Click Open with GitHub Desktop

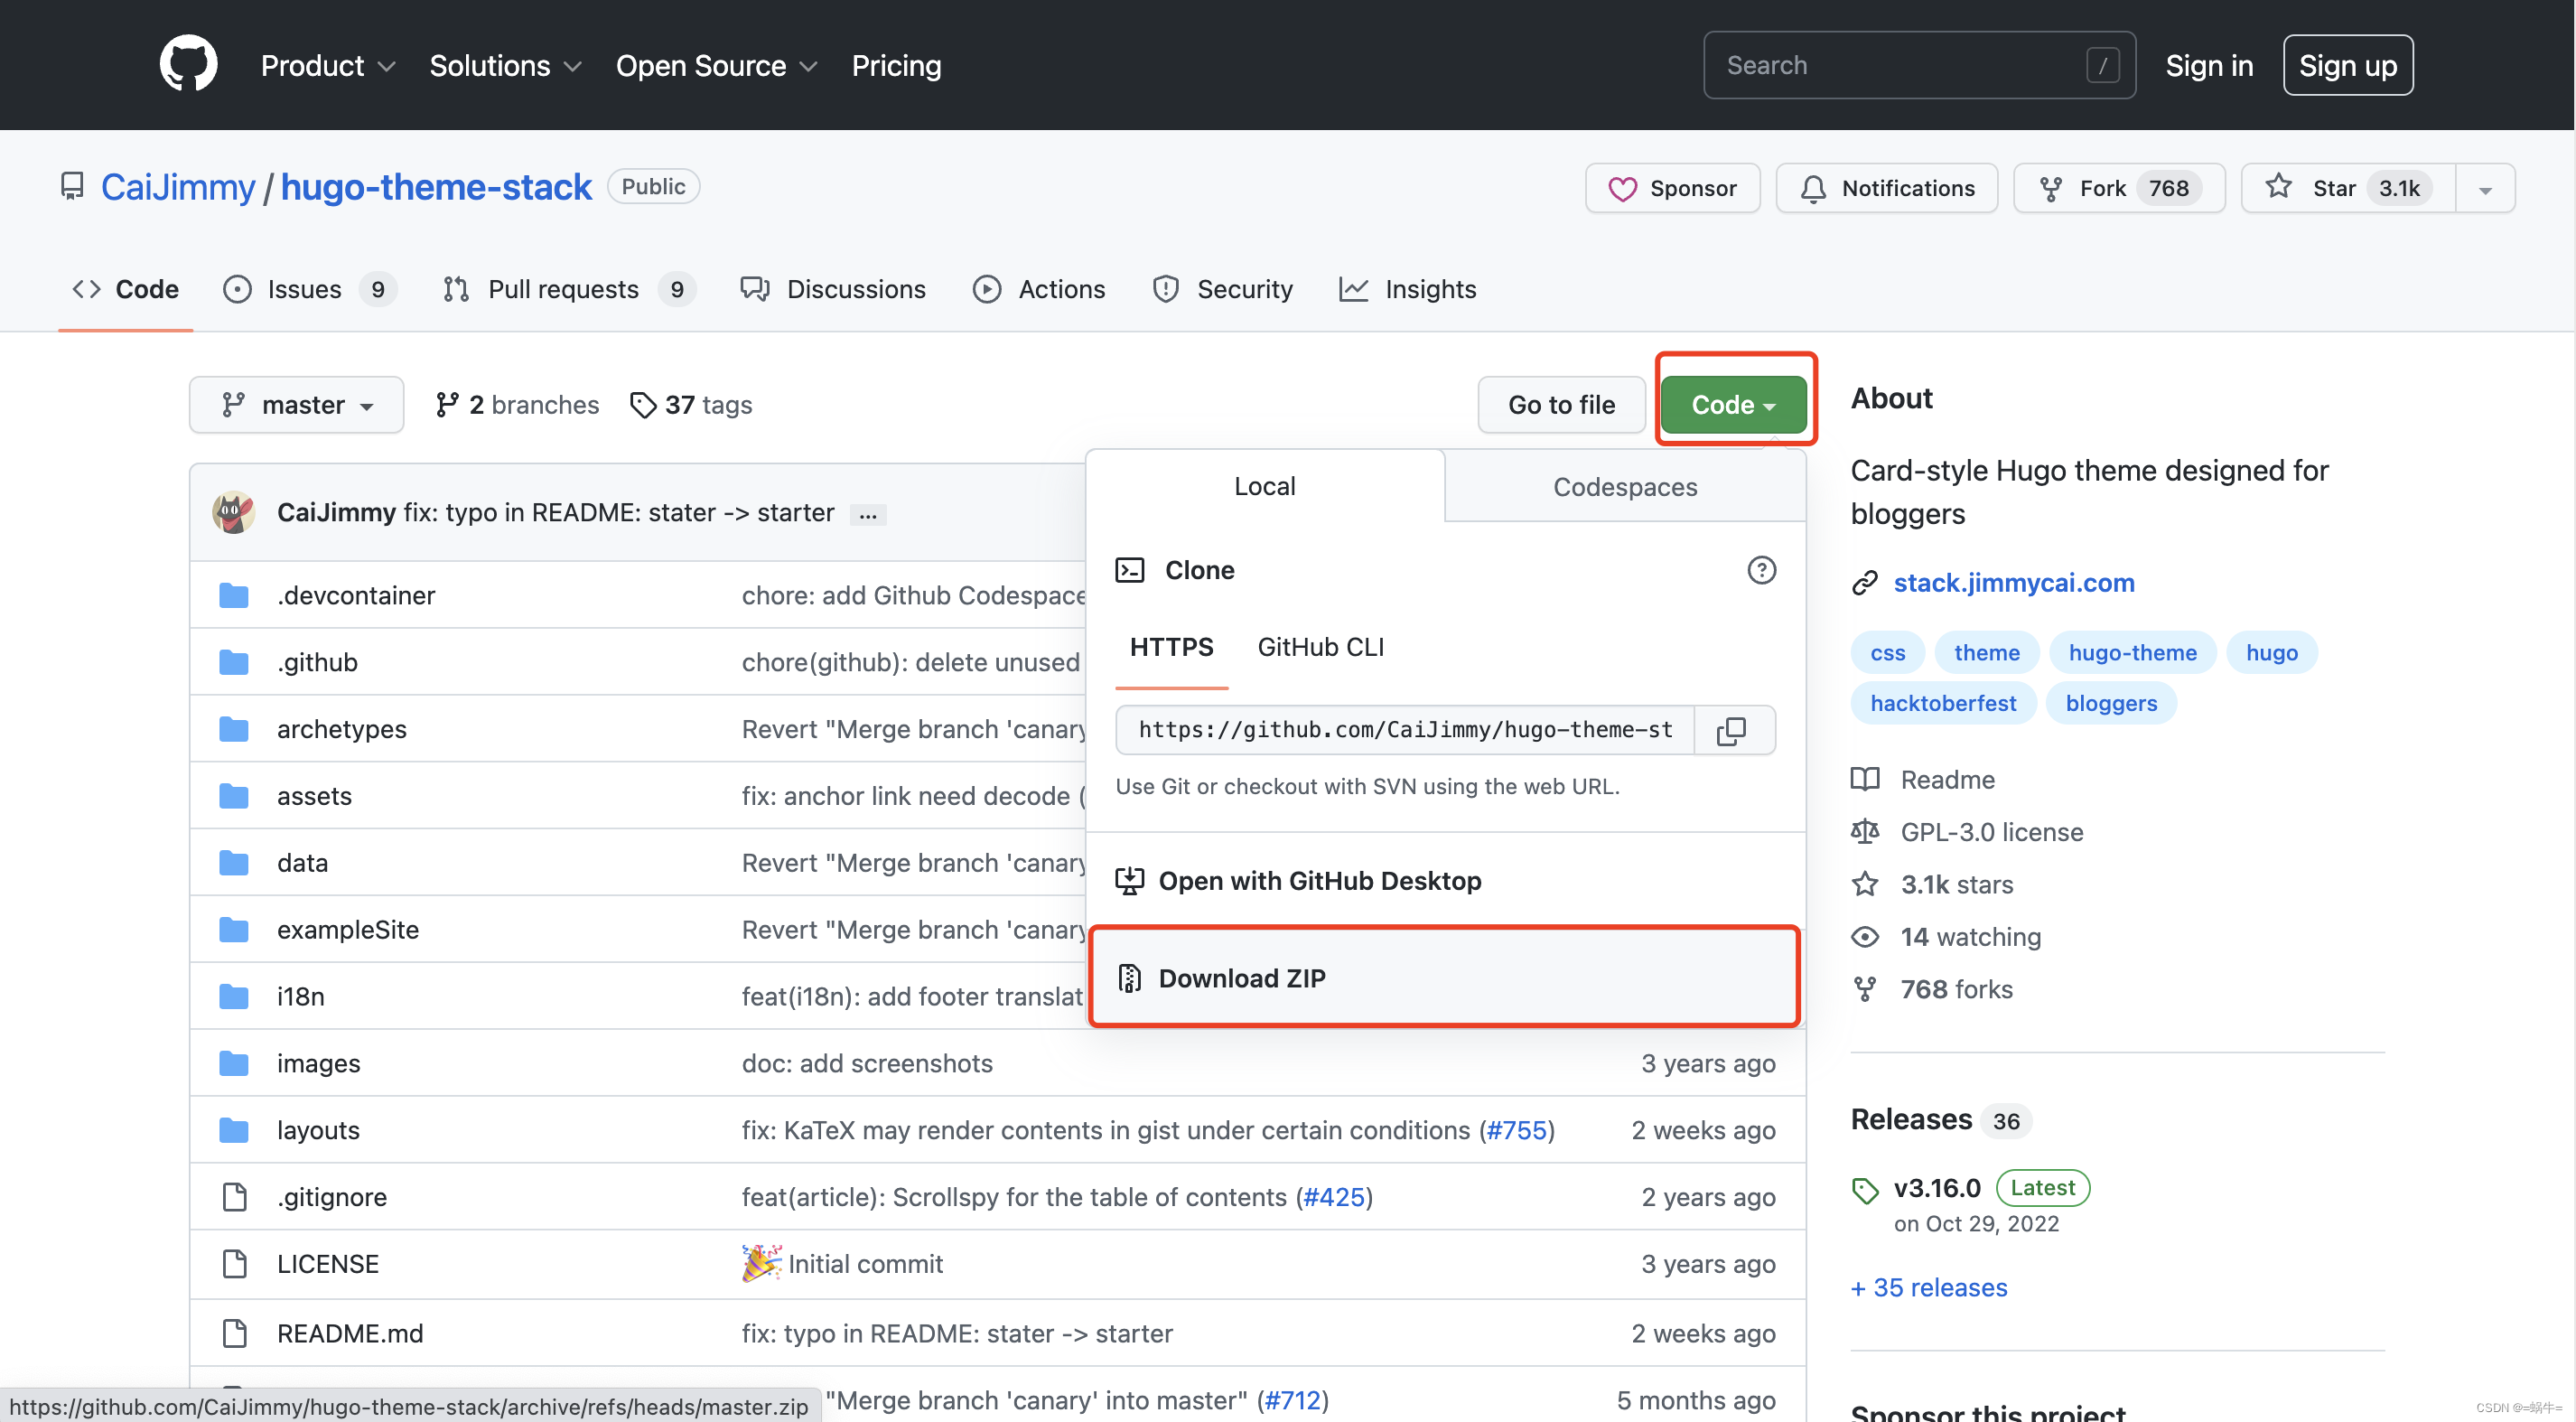[x=1445, y=882]
